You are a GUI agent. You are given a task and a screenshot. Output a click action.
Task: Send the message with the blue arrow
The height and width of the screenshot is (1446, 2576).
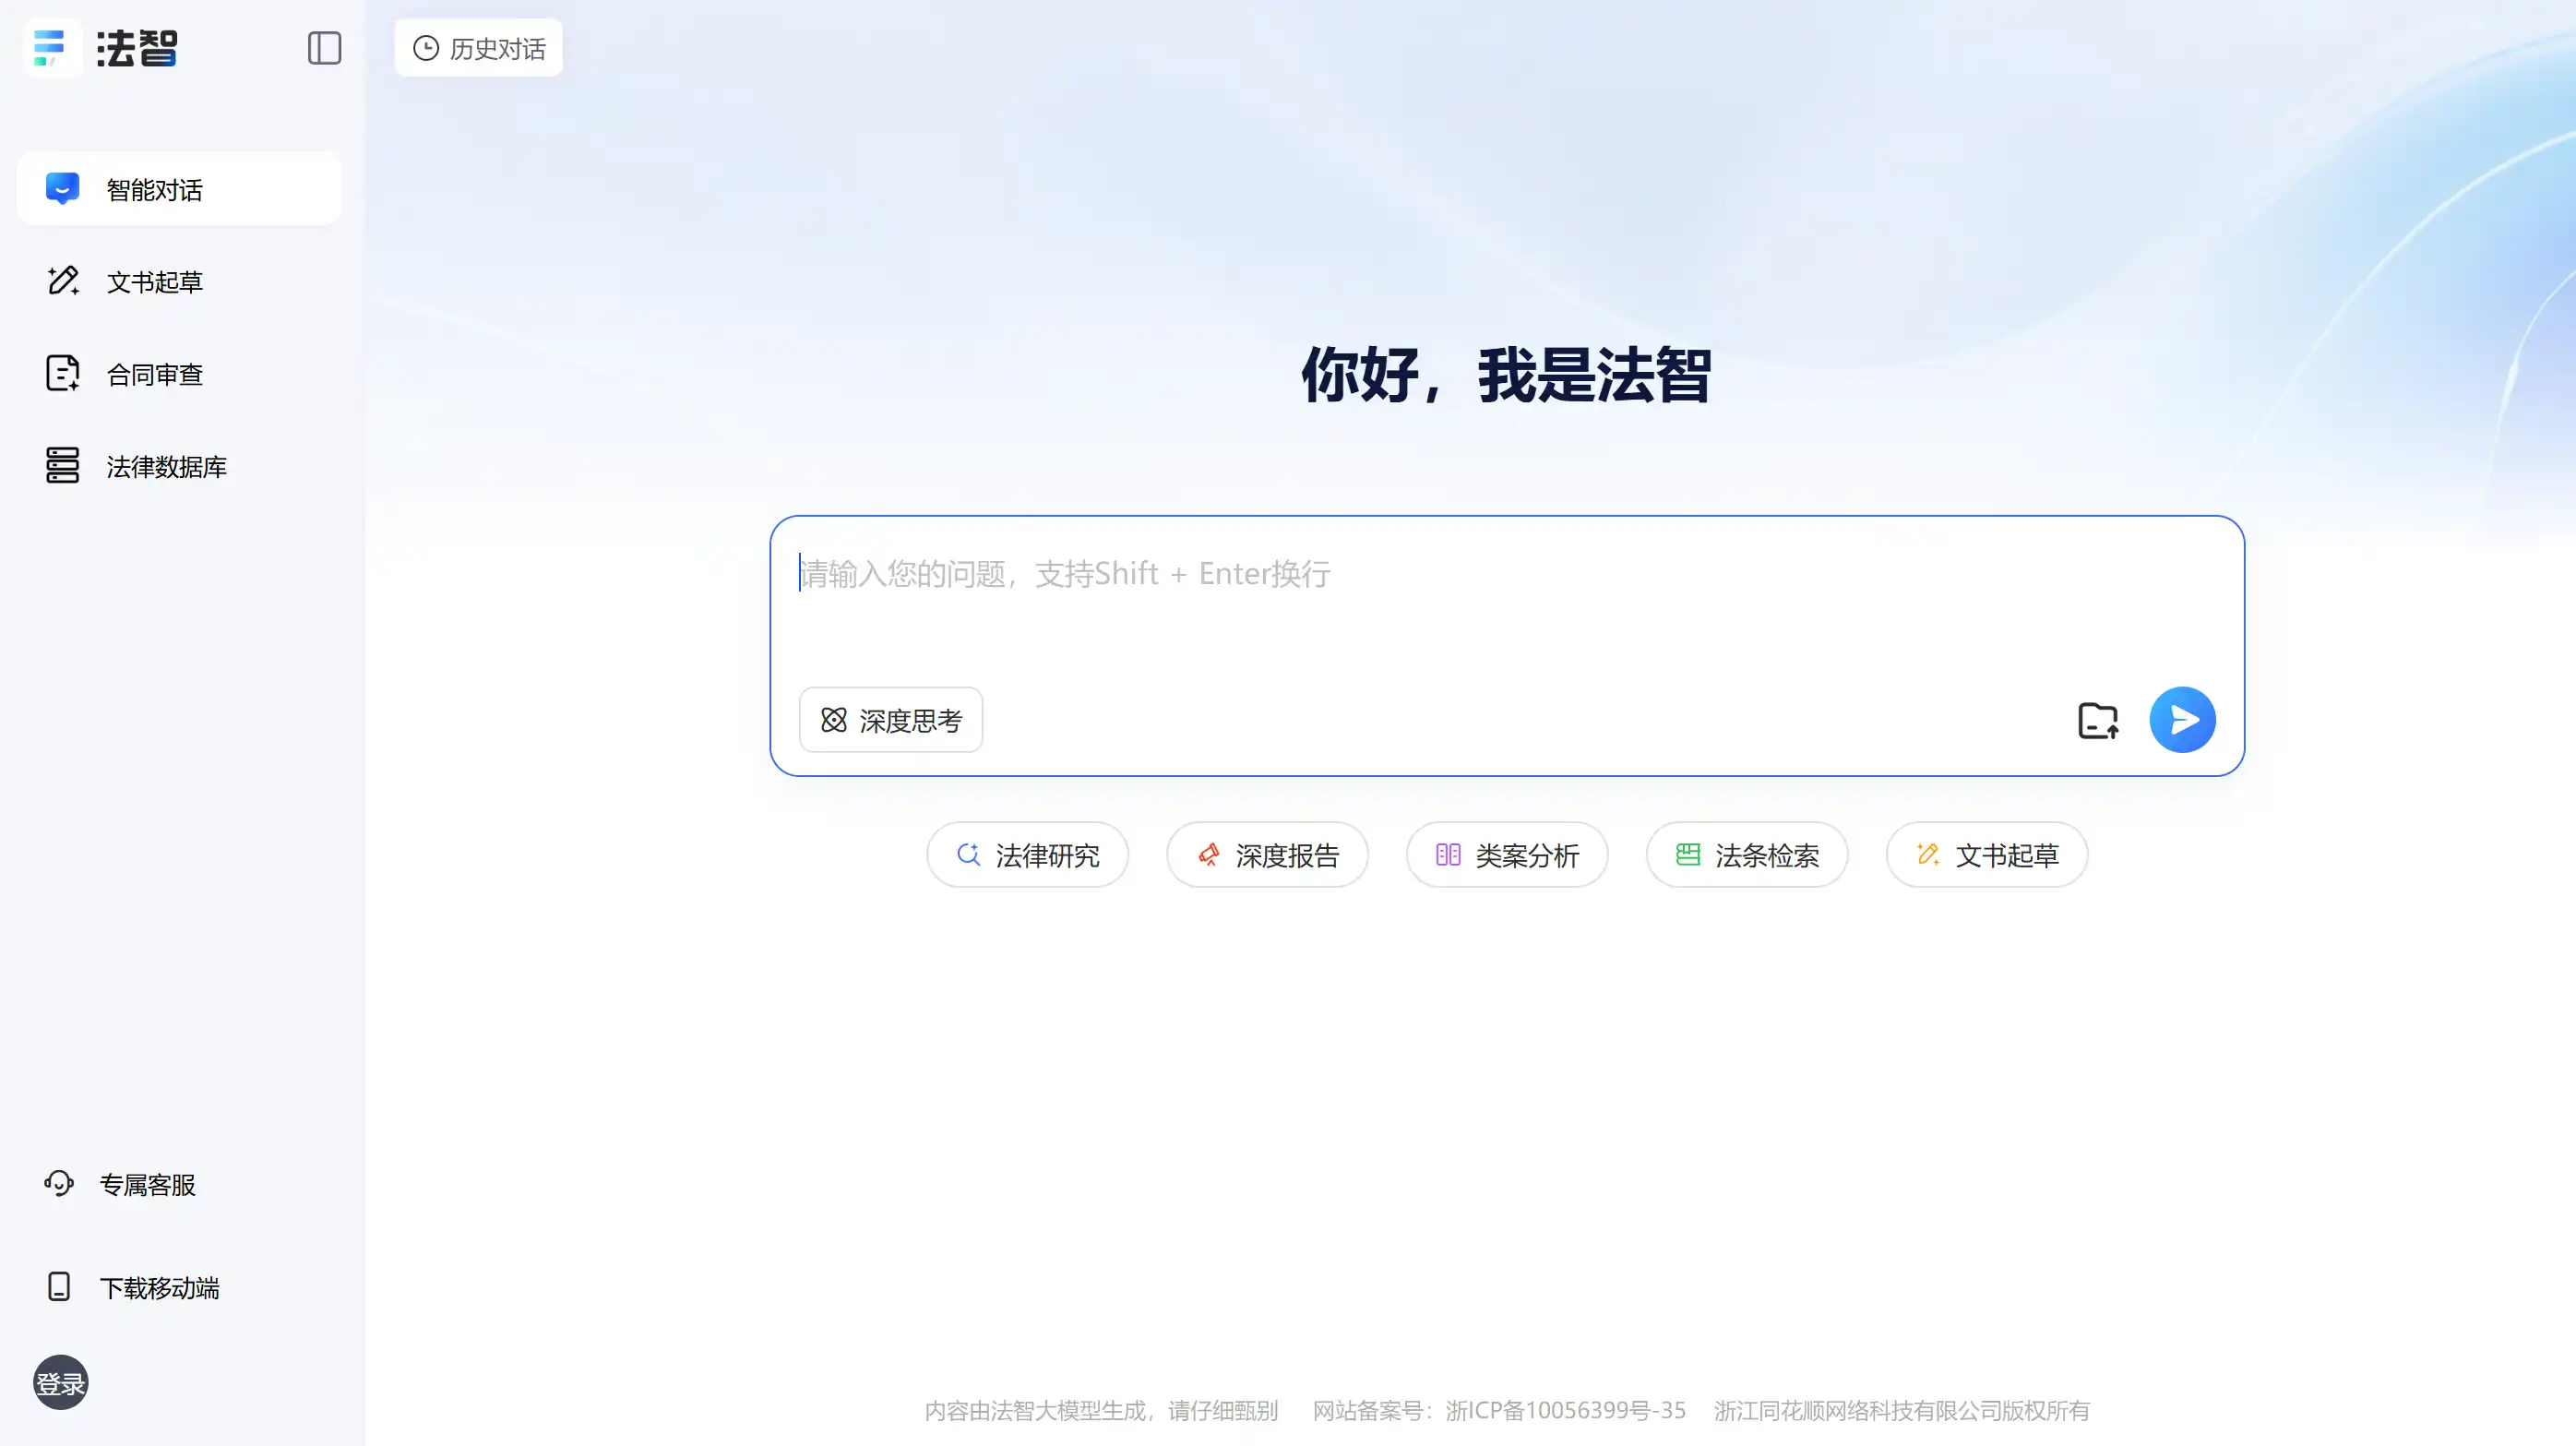pyautogui.click(x=2182, y=720)
